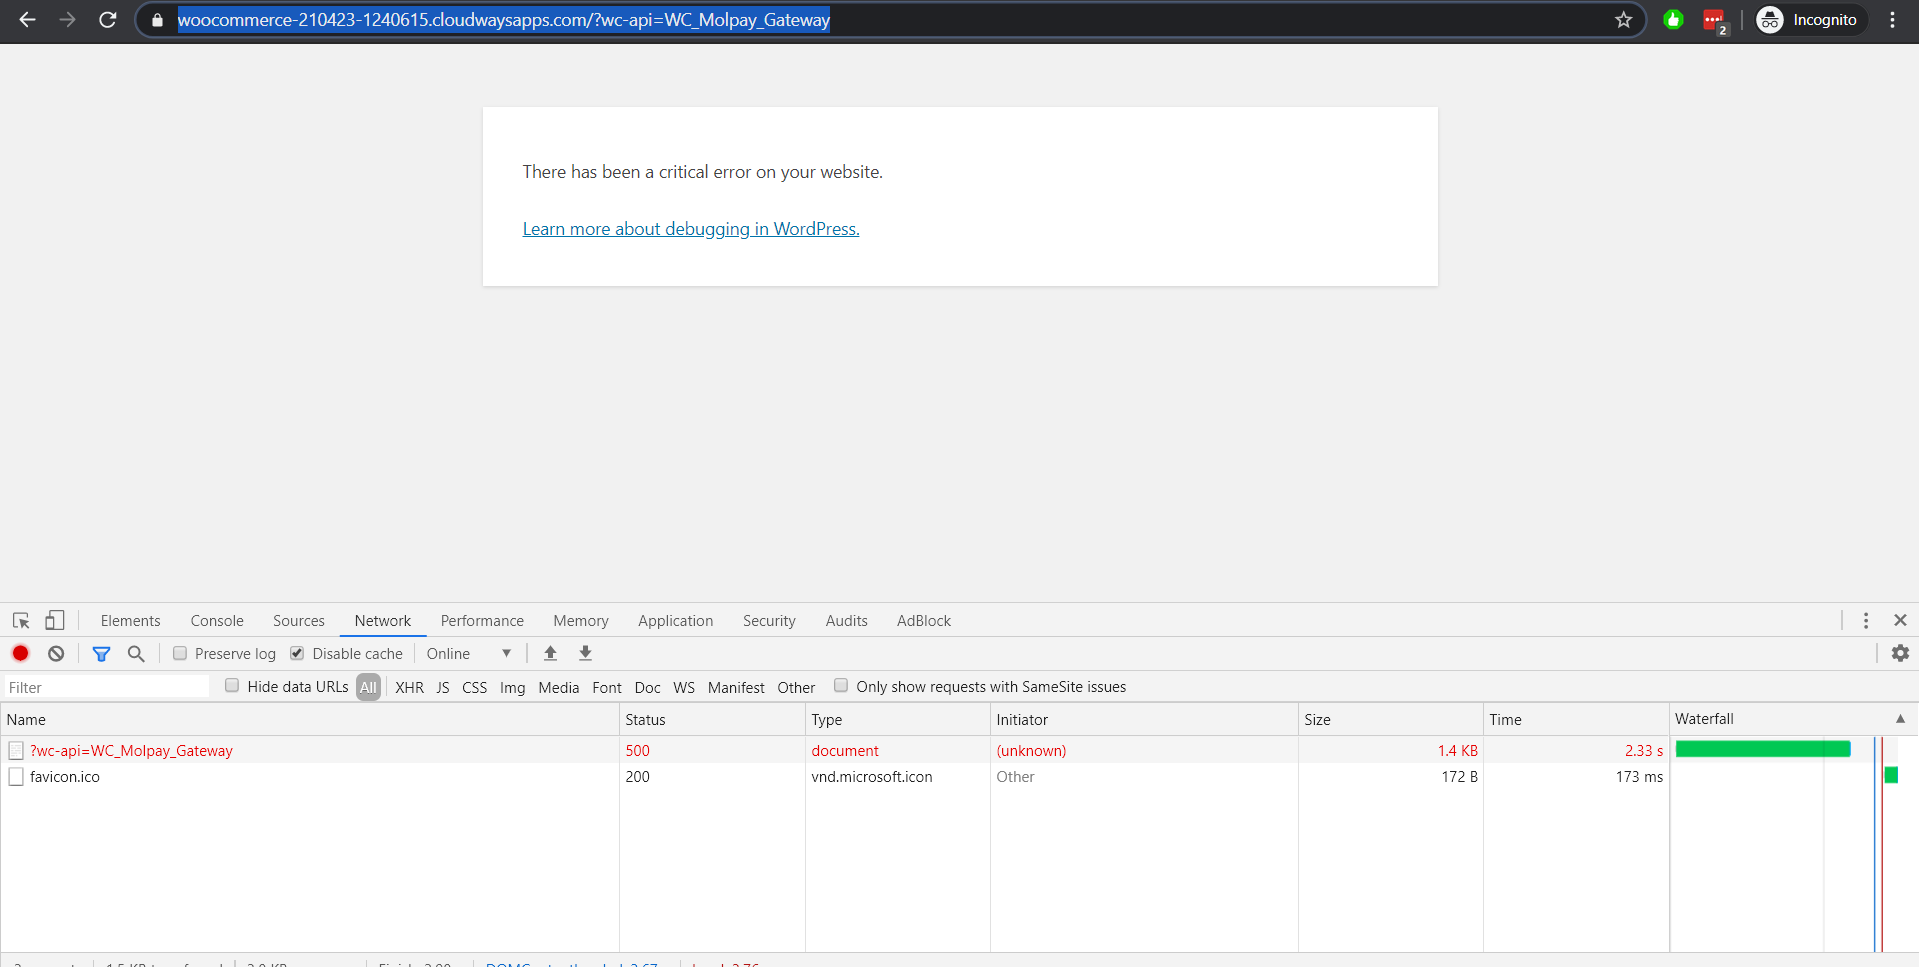Open the Network panel search
The height and width of the screenshot is (967, 1919).
pyautogui.click(x=135, y=653)
